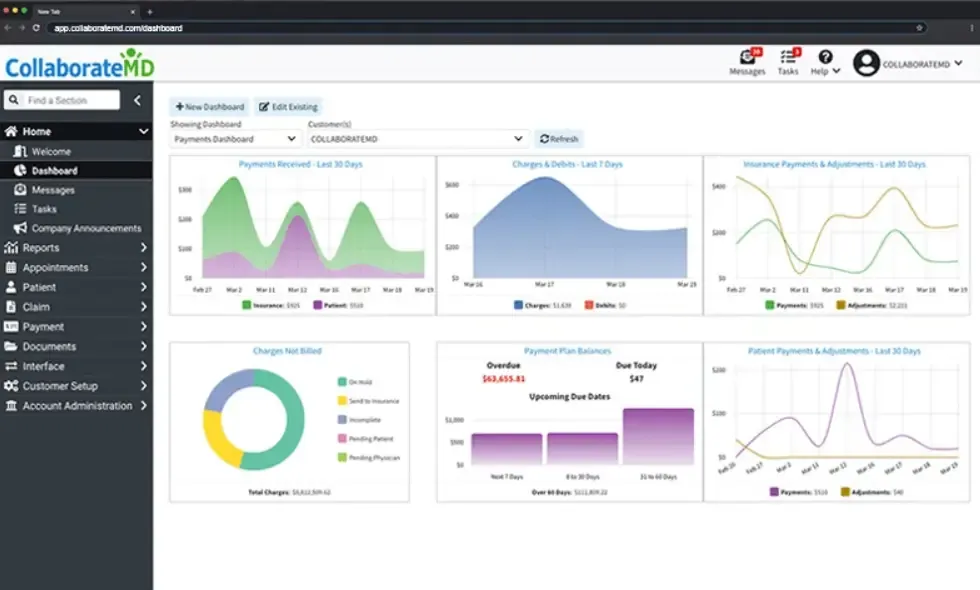This screenshot has width=980, height=590.
Task: Click the Edit Existing button
Action: (x=288, y=107)
